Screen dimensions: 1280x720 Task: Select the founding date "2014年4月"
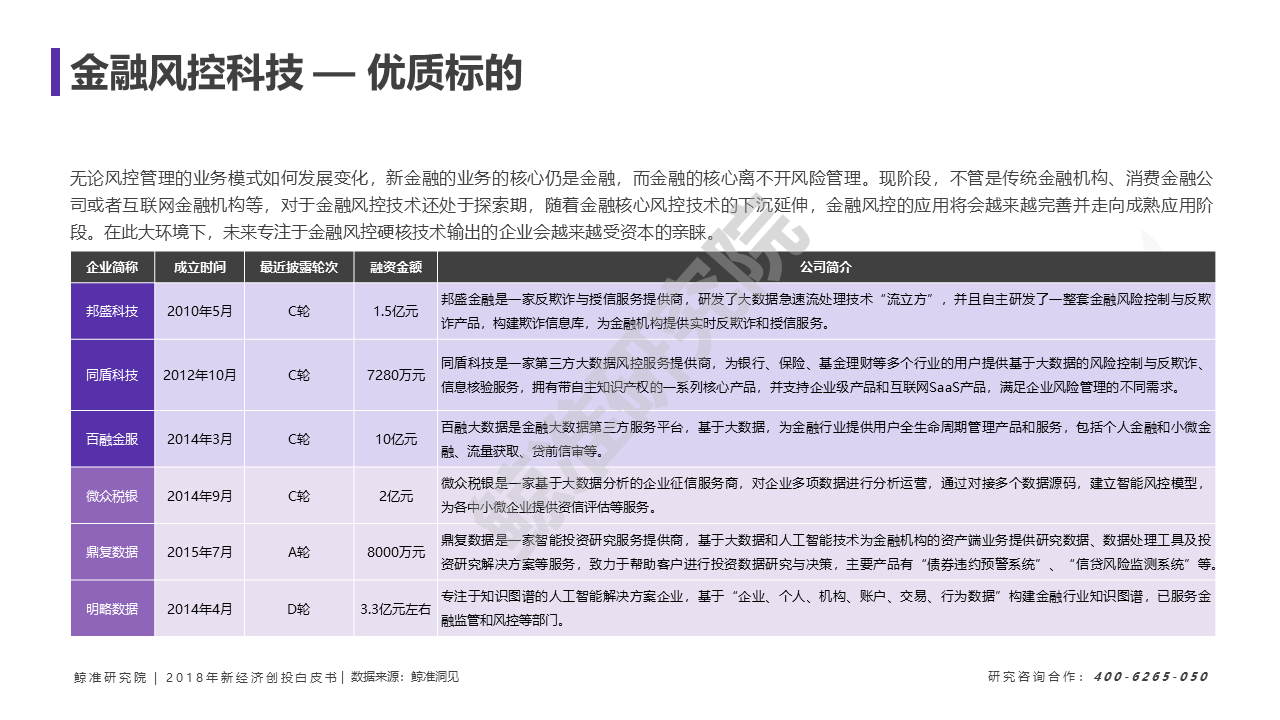coord(199,608)
